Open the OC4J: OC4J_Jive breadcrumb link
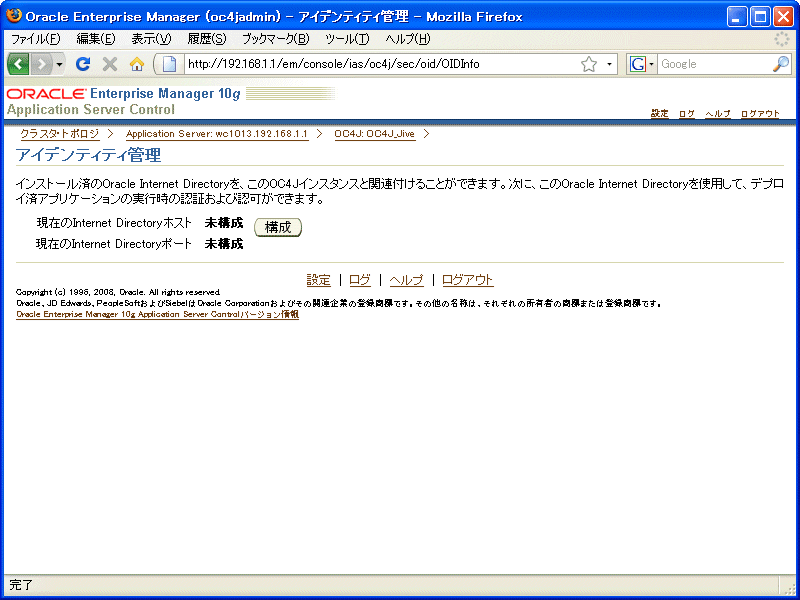 coord(374,134)
